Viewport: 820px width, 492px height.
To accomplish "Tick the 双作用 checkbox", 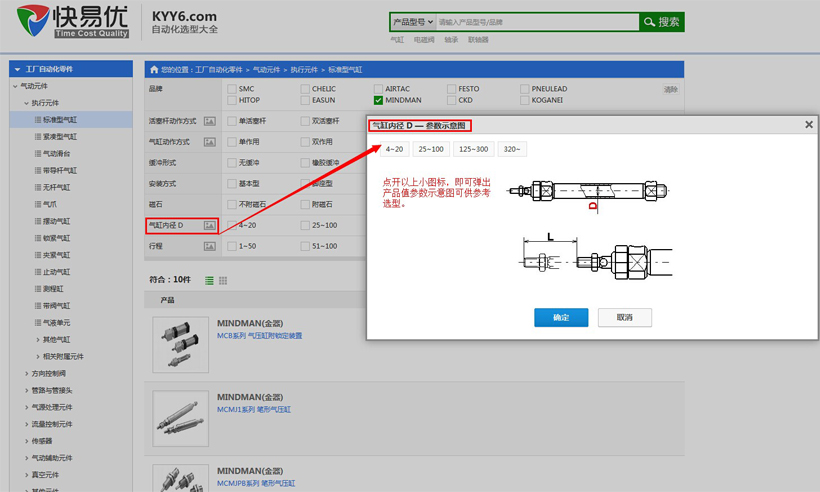I will (305, 142).
